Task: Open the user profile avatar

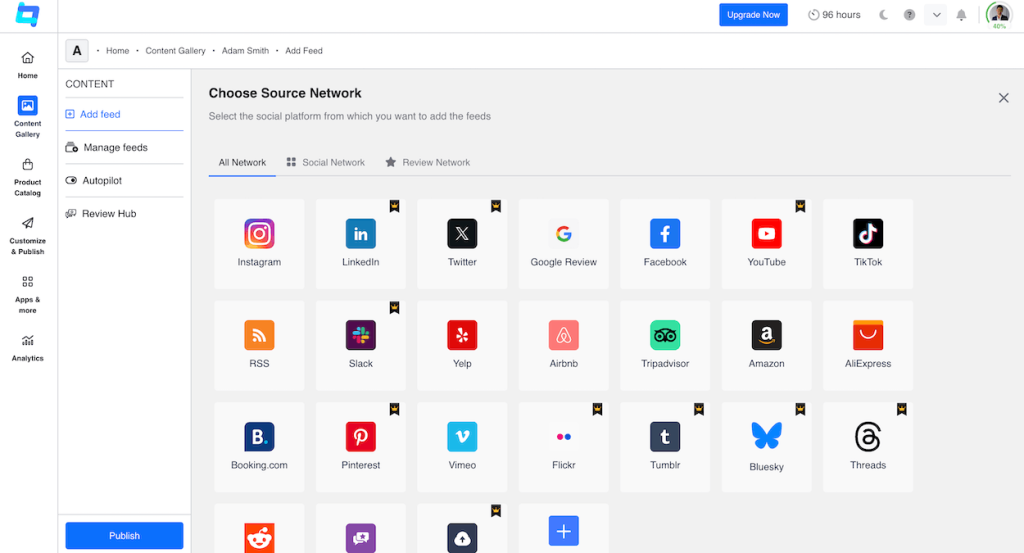Action: [x=999, y=14]
